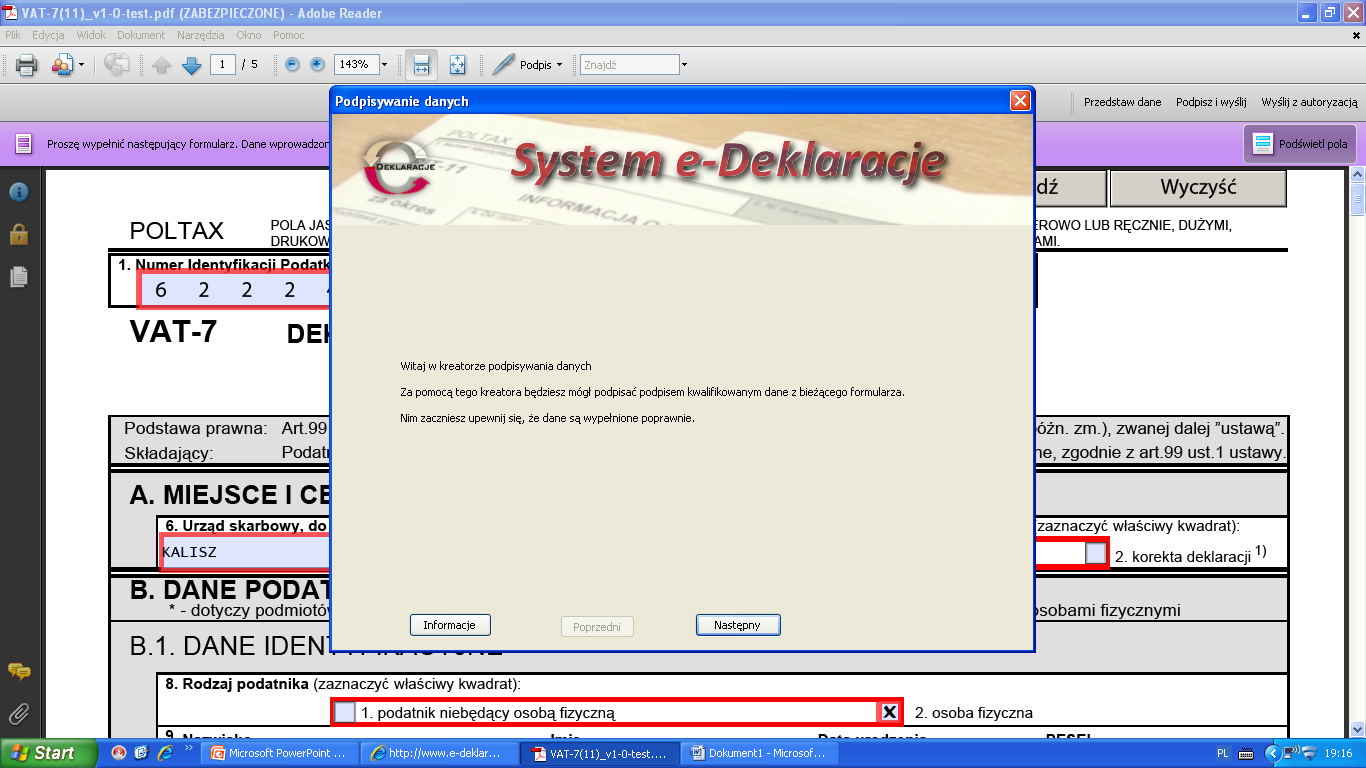
Task: Click the page number input field
Action: coord(222,64)
